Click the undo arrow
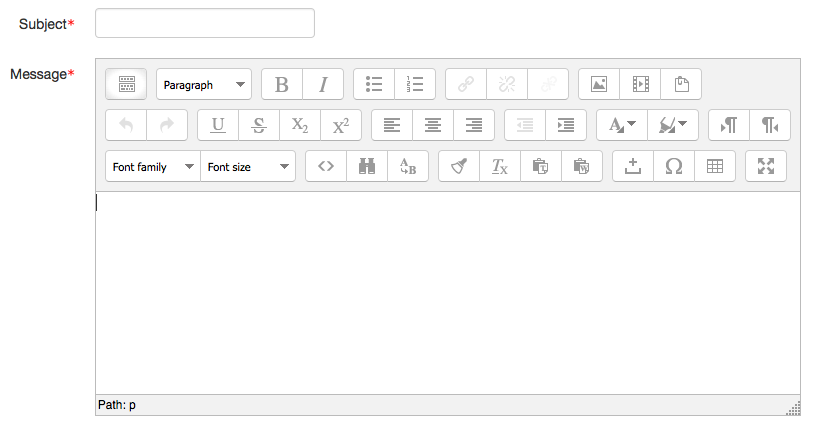The width and height of the screenshot is (816, 427). point(126,125)
